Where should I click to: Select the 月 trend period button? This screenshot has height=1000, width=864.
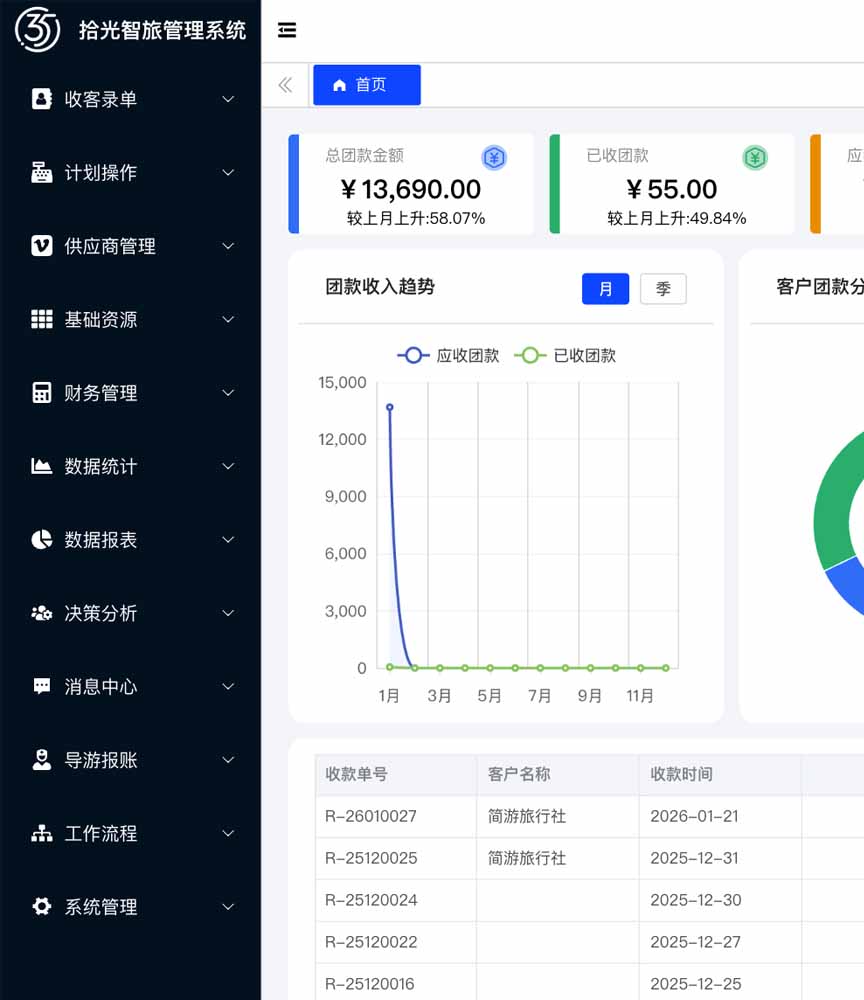point(605,289)
